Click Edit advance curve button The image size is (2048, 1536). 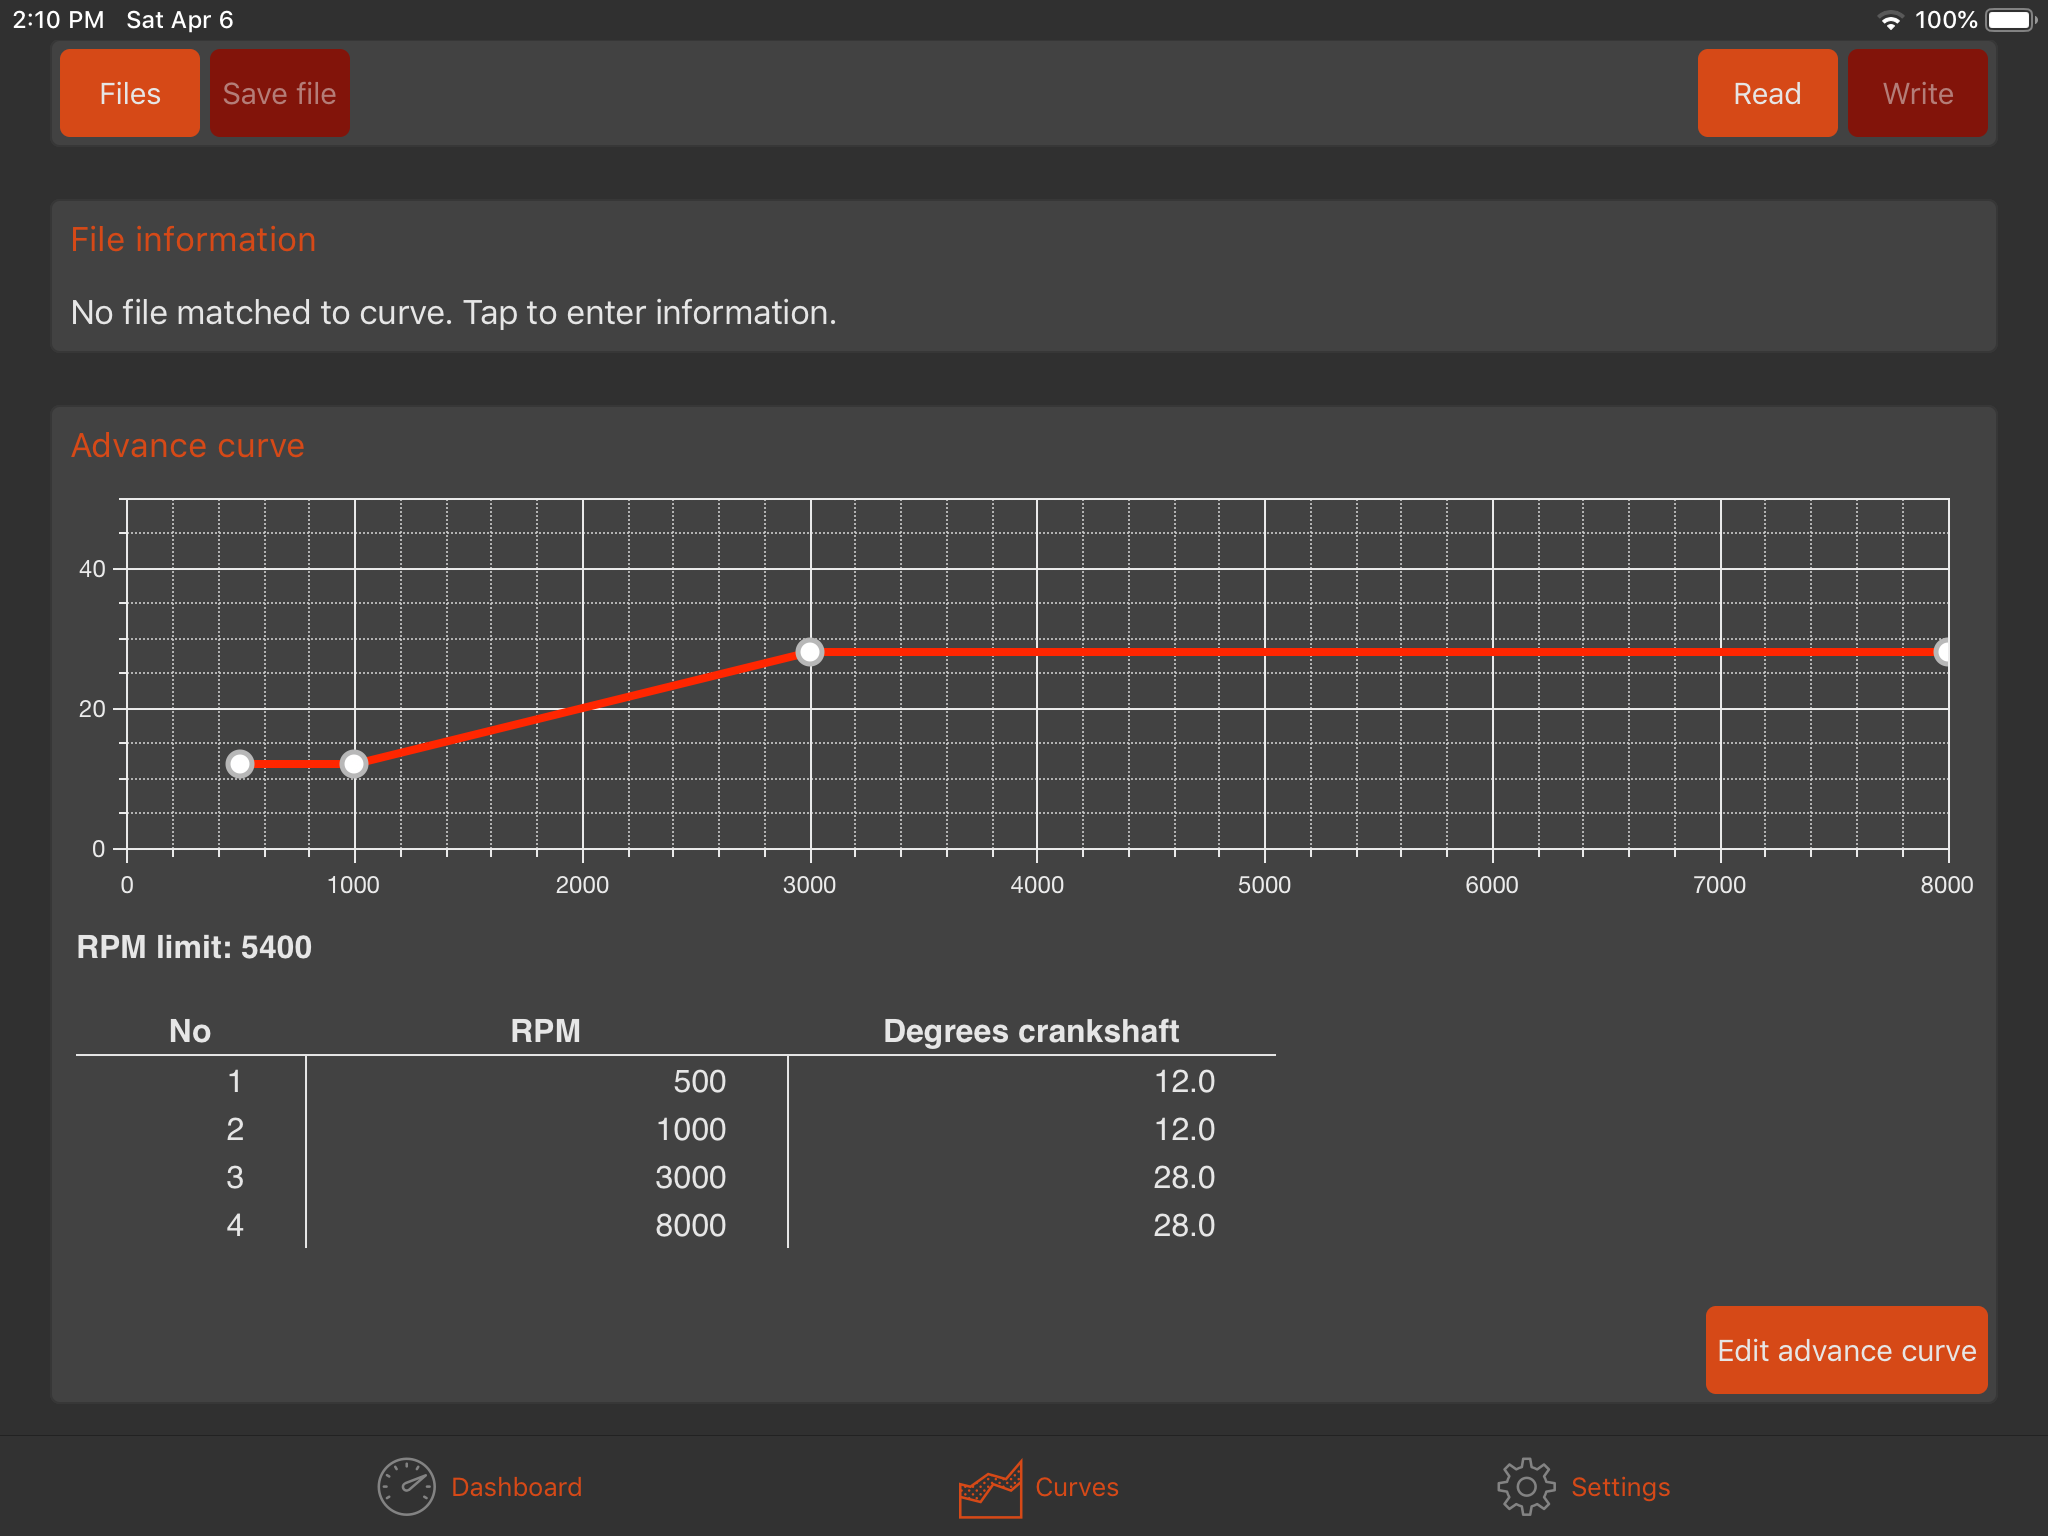coord(1846,1350)
